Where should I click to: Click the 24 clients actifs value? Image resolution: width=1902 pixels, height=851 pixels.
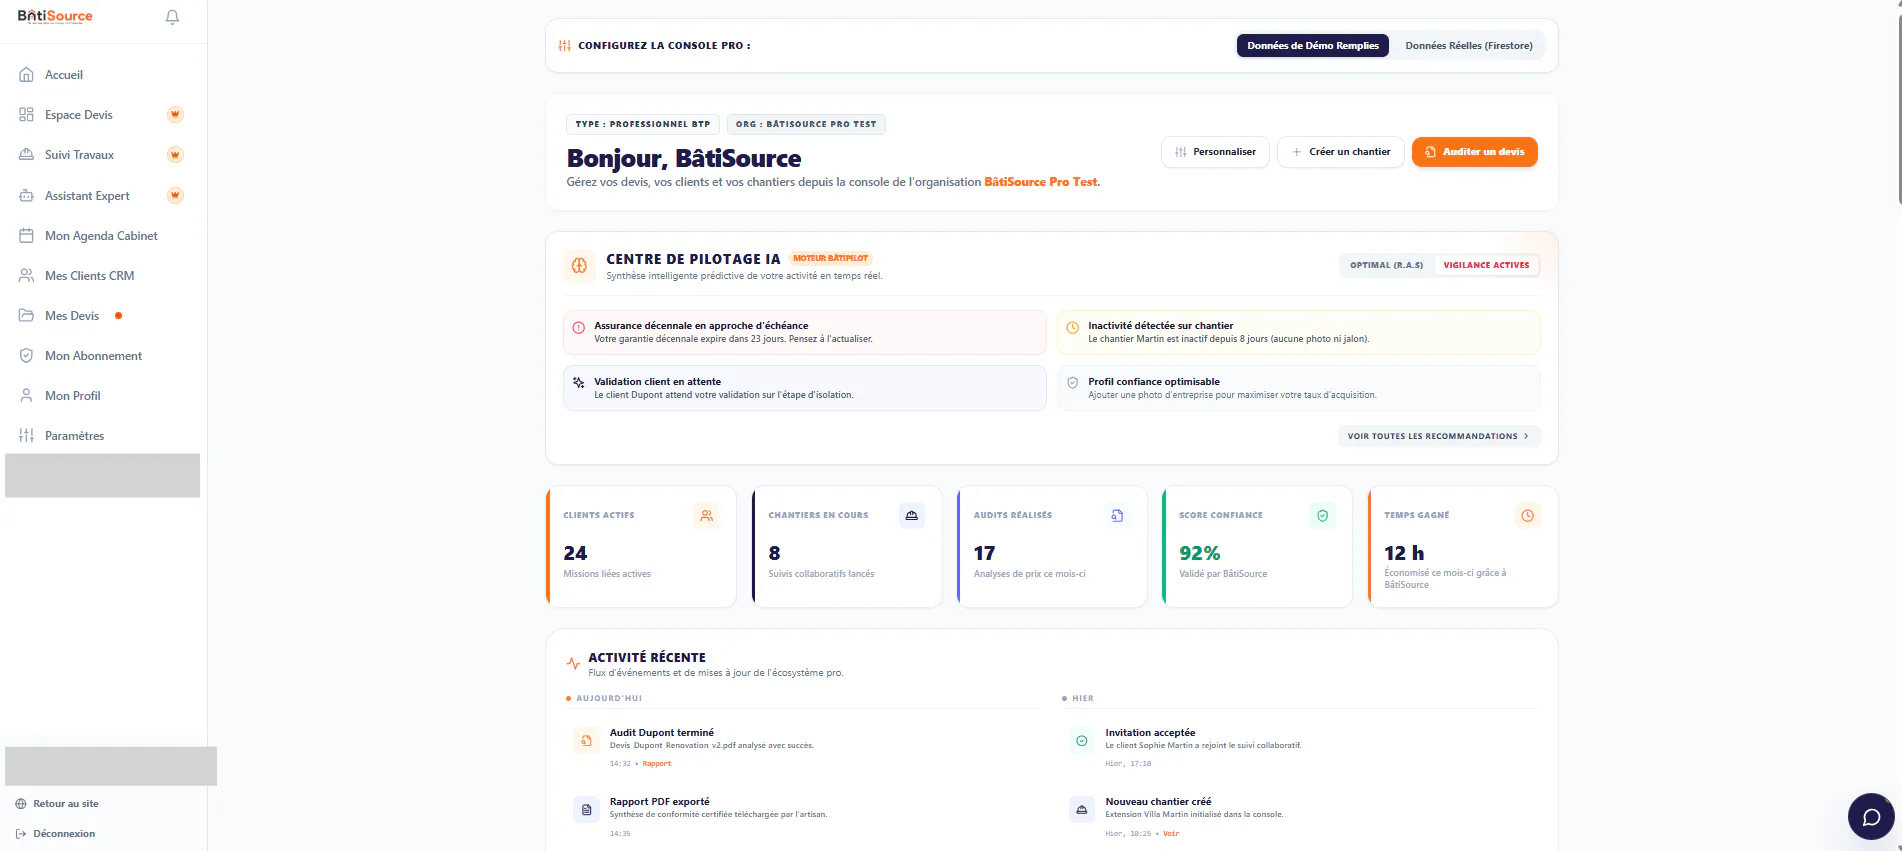(x=575, y=553)
